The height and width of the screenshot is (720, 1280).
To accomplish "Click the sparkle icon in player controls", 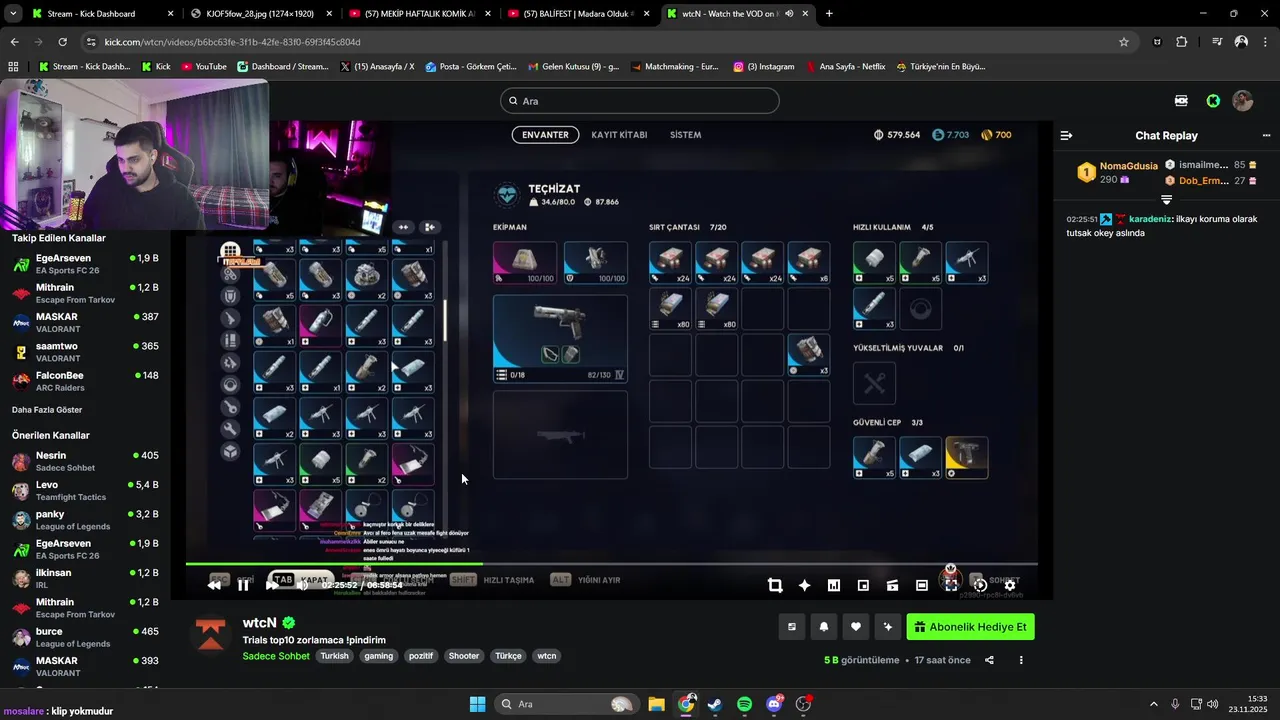I will click(x=804, y=585).
